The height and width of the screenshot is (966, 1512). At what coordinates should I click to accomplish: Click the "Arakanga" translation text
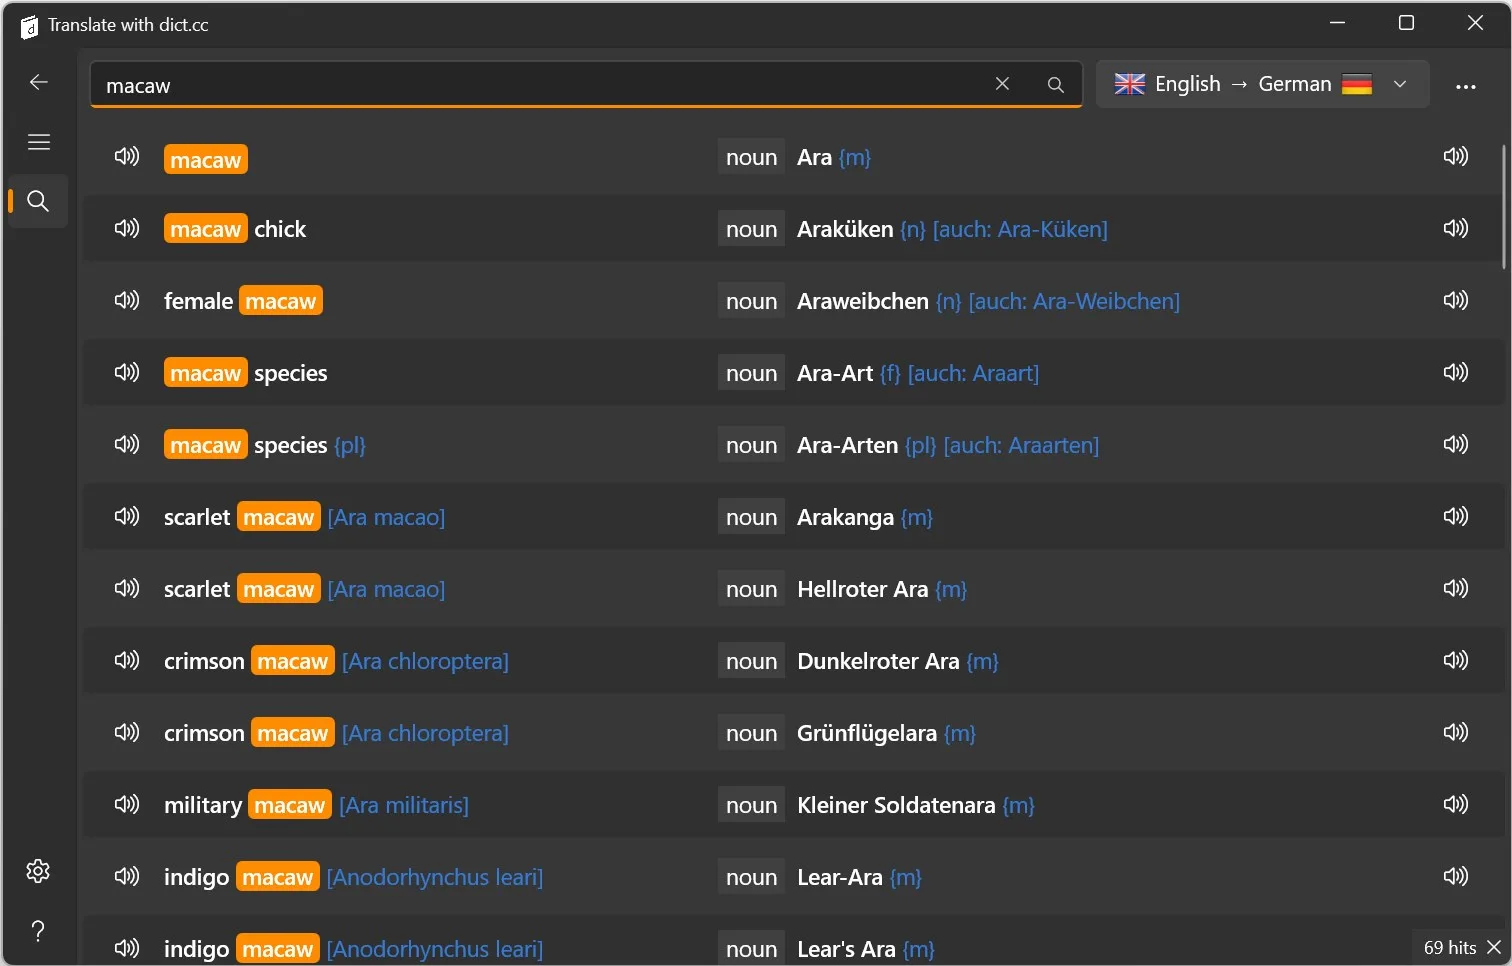pyautogui.click(x=845, y=517)
